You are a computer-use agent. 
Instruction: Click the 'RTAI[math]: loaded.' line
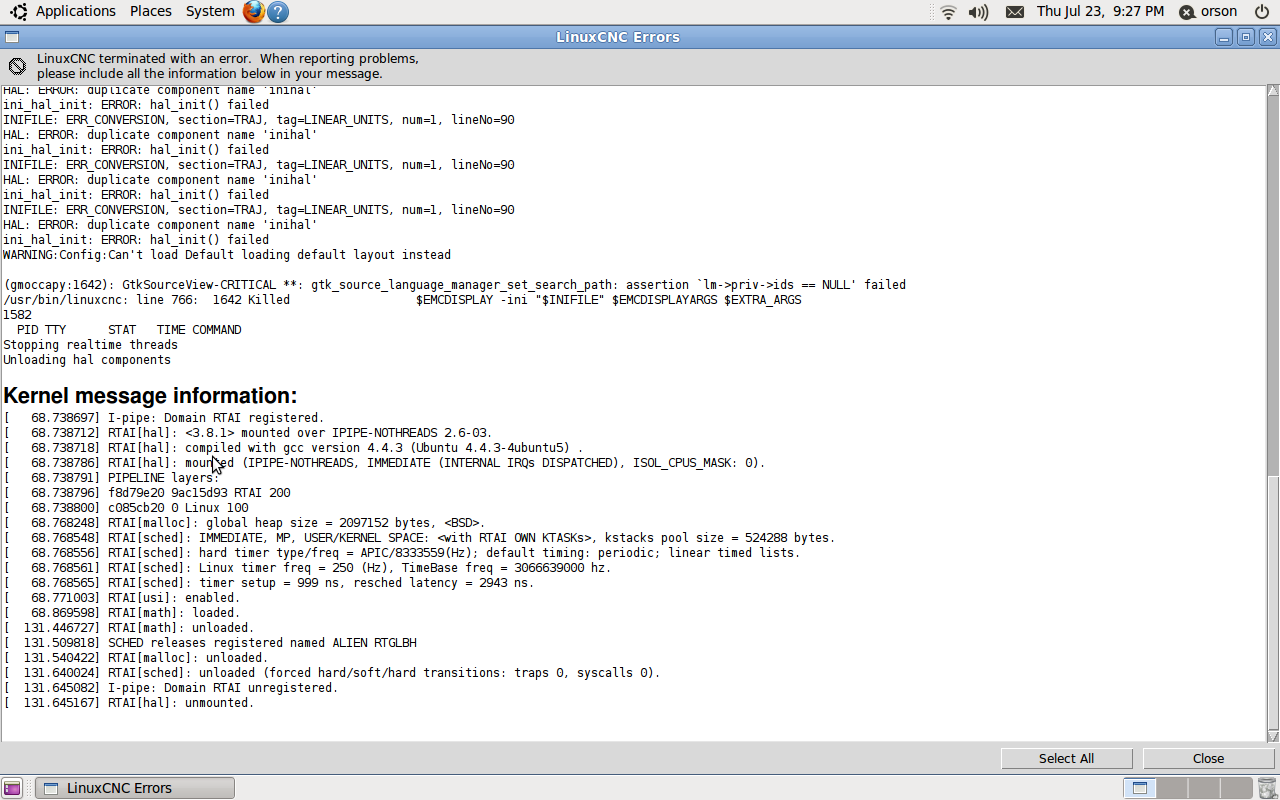[x=122, y=613]
